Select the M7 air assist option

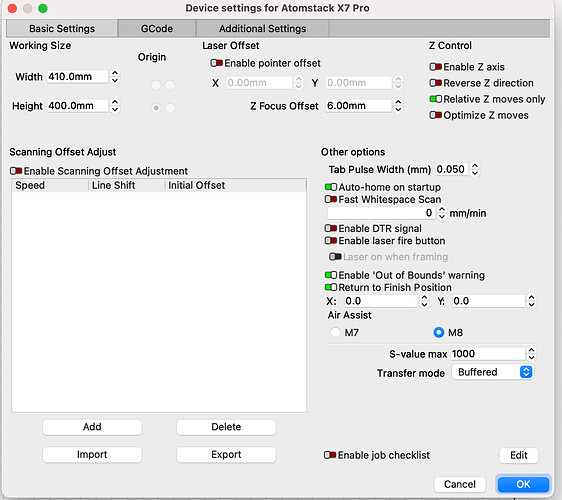click(335, 332)
